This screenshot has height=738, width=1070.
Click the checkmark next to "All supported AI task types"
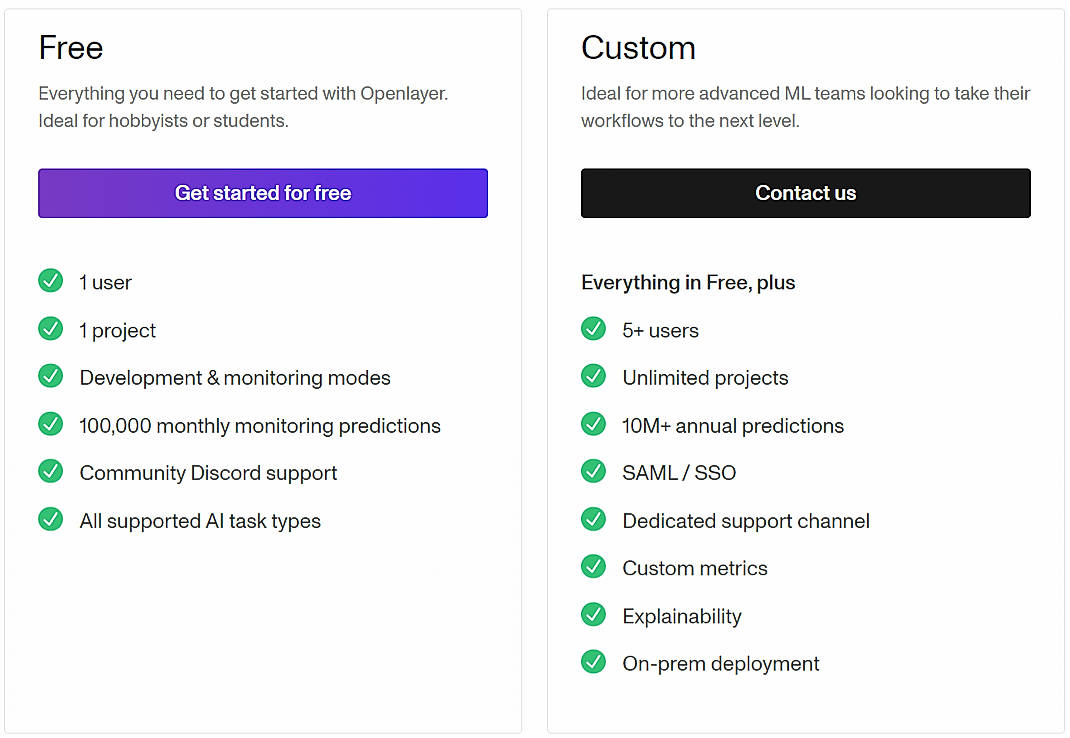(x=50, y=520)
